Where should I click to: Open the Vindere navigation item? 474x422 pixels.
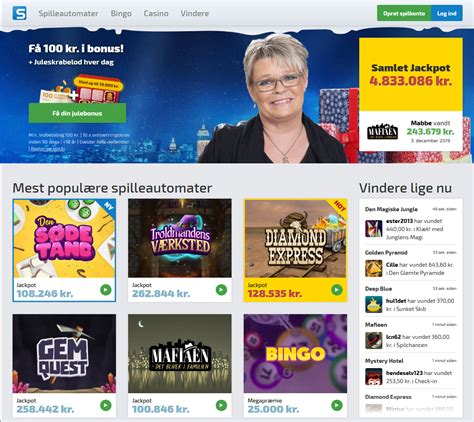[195, 13]
